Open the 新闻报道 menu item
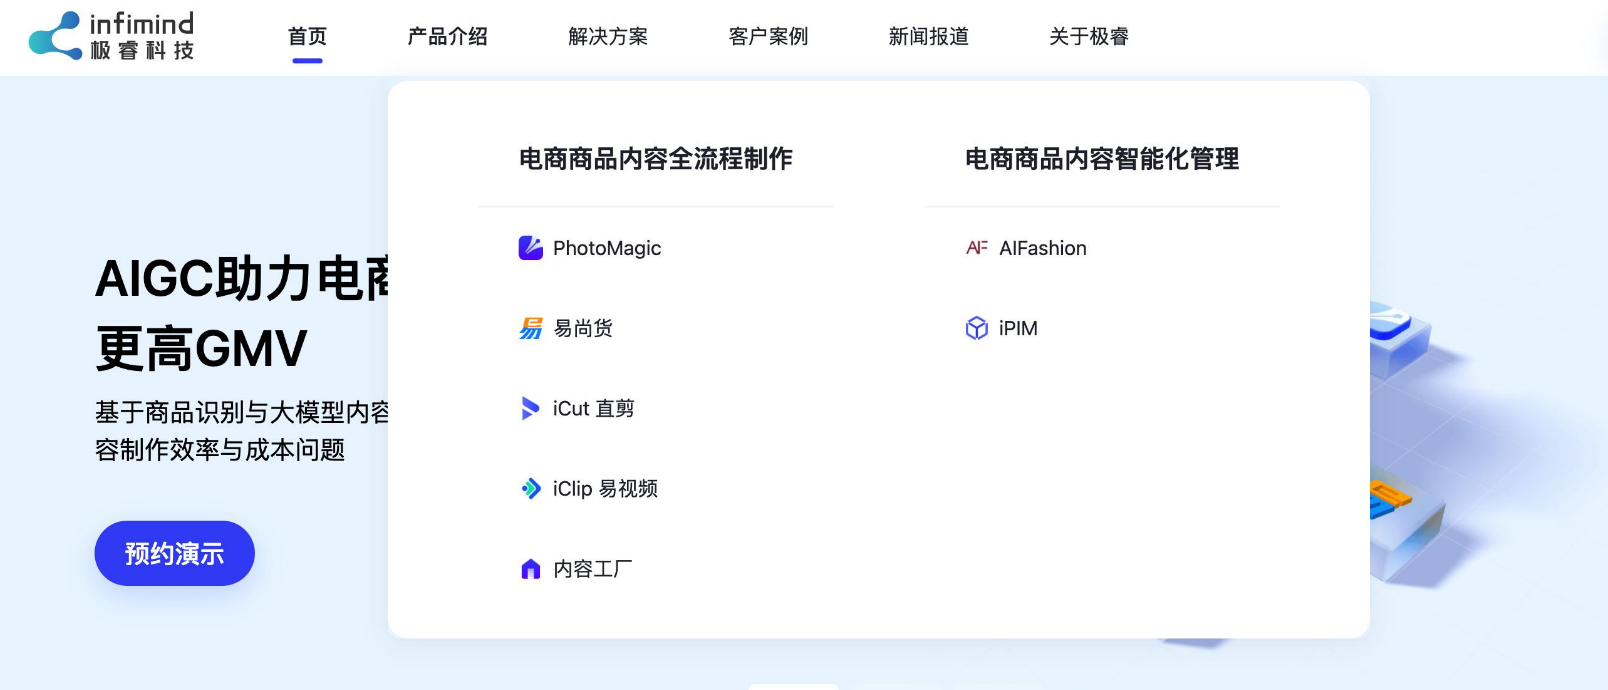 tap(929, 37)
